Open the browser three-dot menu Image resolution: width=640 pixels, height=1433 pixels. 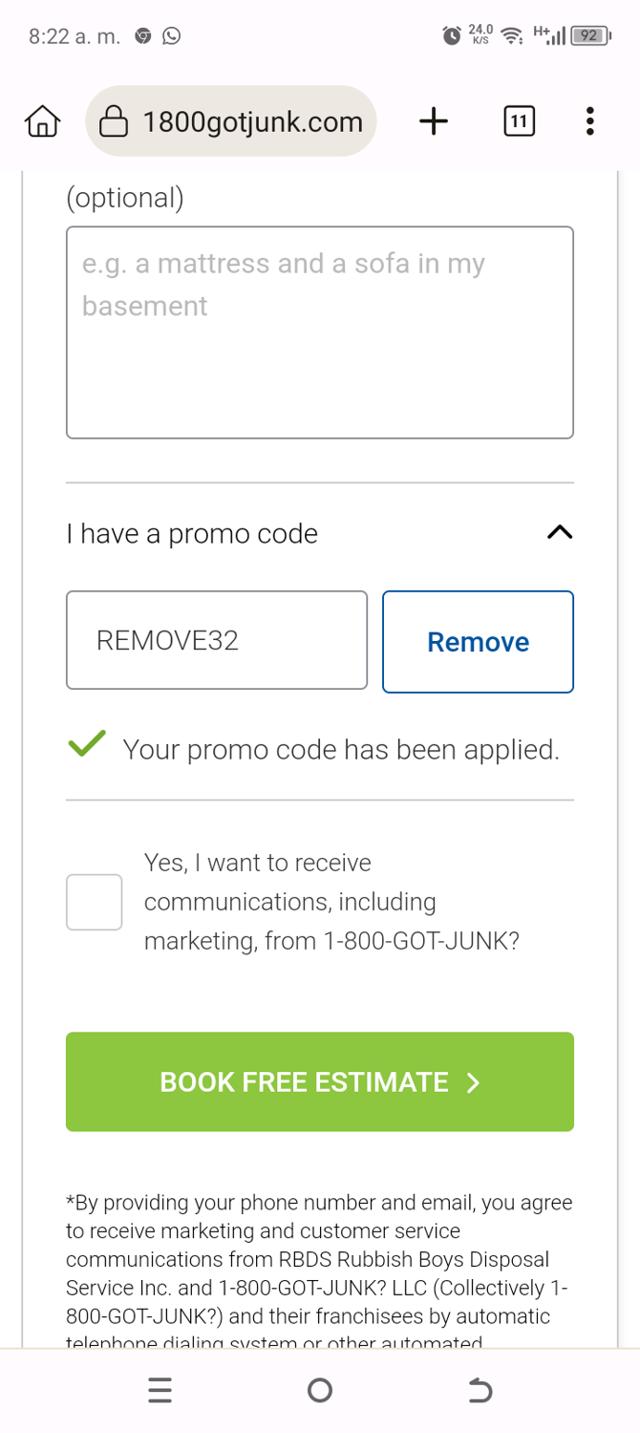click(590, 122)
